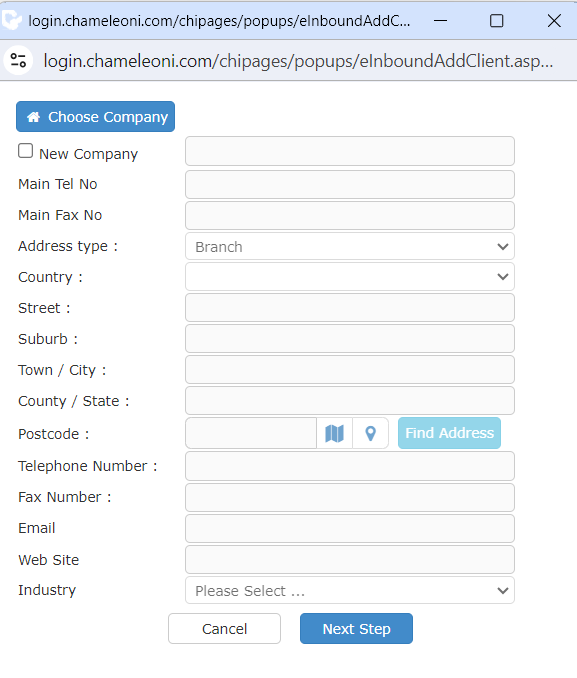
Task: Click the browser URL address bar
Action: [298, 61]
